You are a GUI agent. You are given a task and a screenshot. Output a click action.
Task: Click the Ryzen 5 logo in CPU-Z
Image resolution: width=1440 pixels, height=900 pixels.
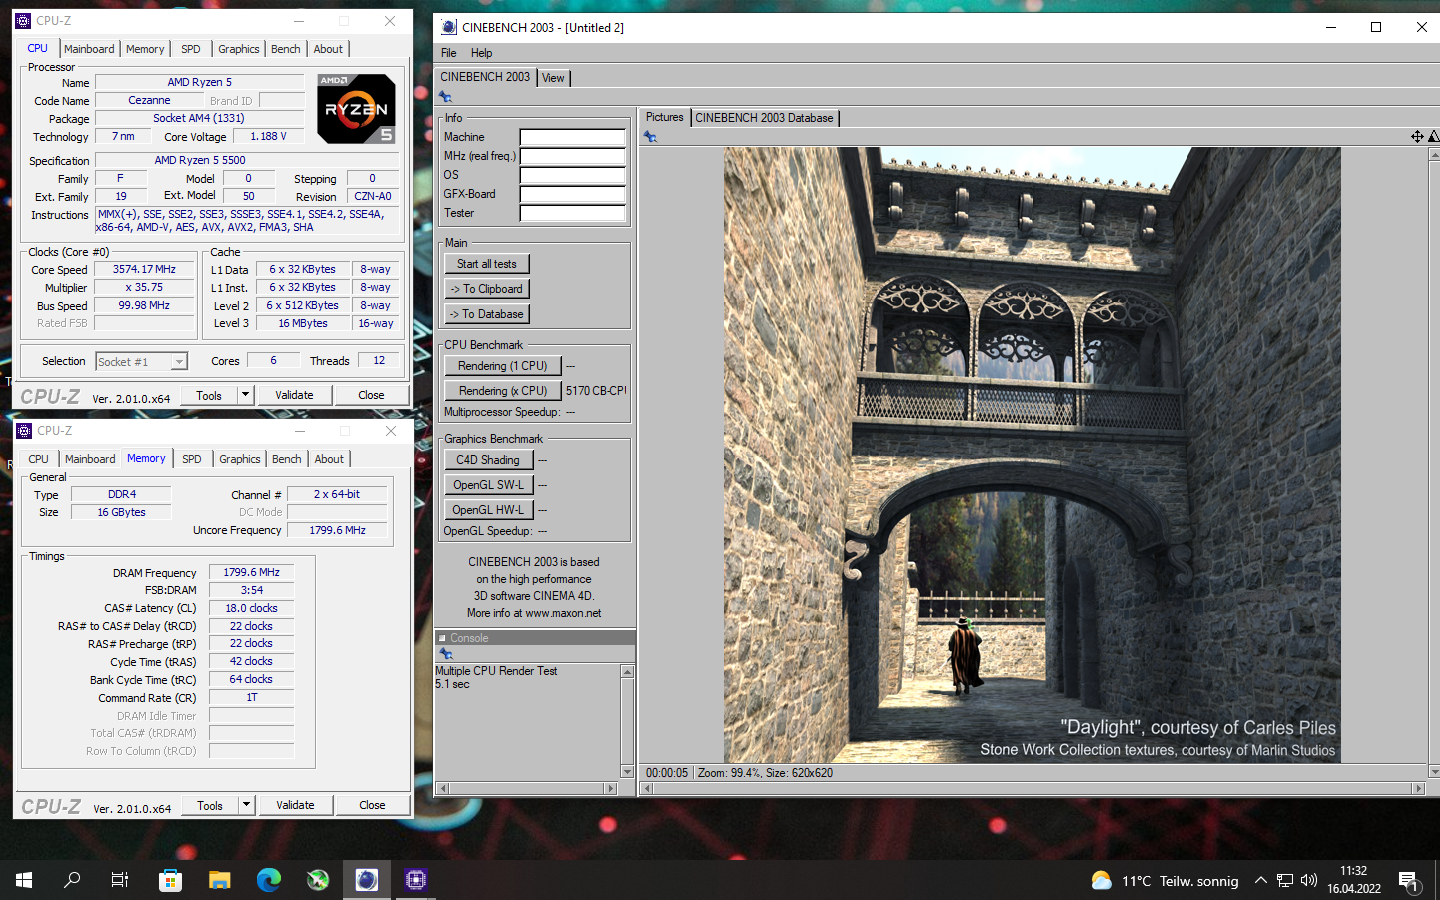point(357,109)
